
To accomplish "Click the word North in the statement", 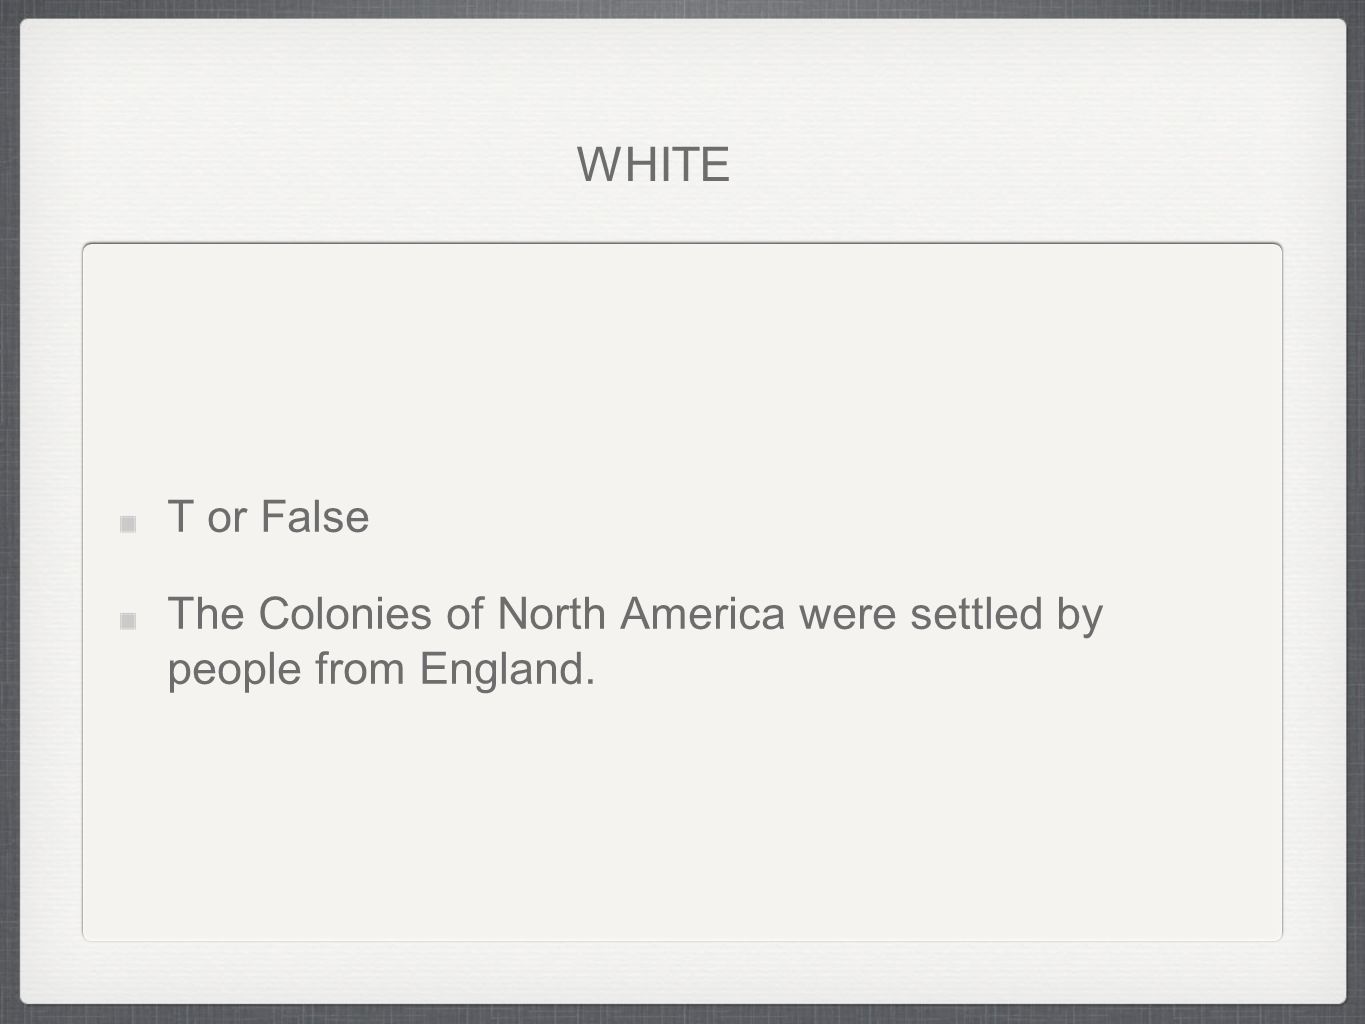I will tap(553, 613).
